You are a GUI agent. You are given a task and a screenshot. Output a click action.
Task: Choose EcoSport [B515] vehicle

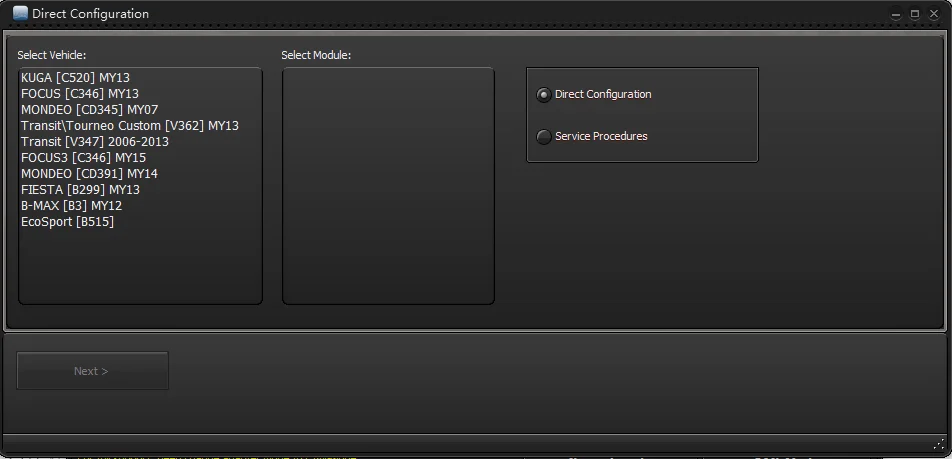point(67,222)
